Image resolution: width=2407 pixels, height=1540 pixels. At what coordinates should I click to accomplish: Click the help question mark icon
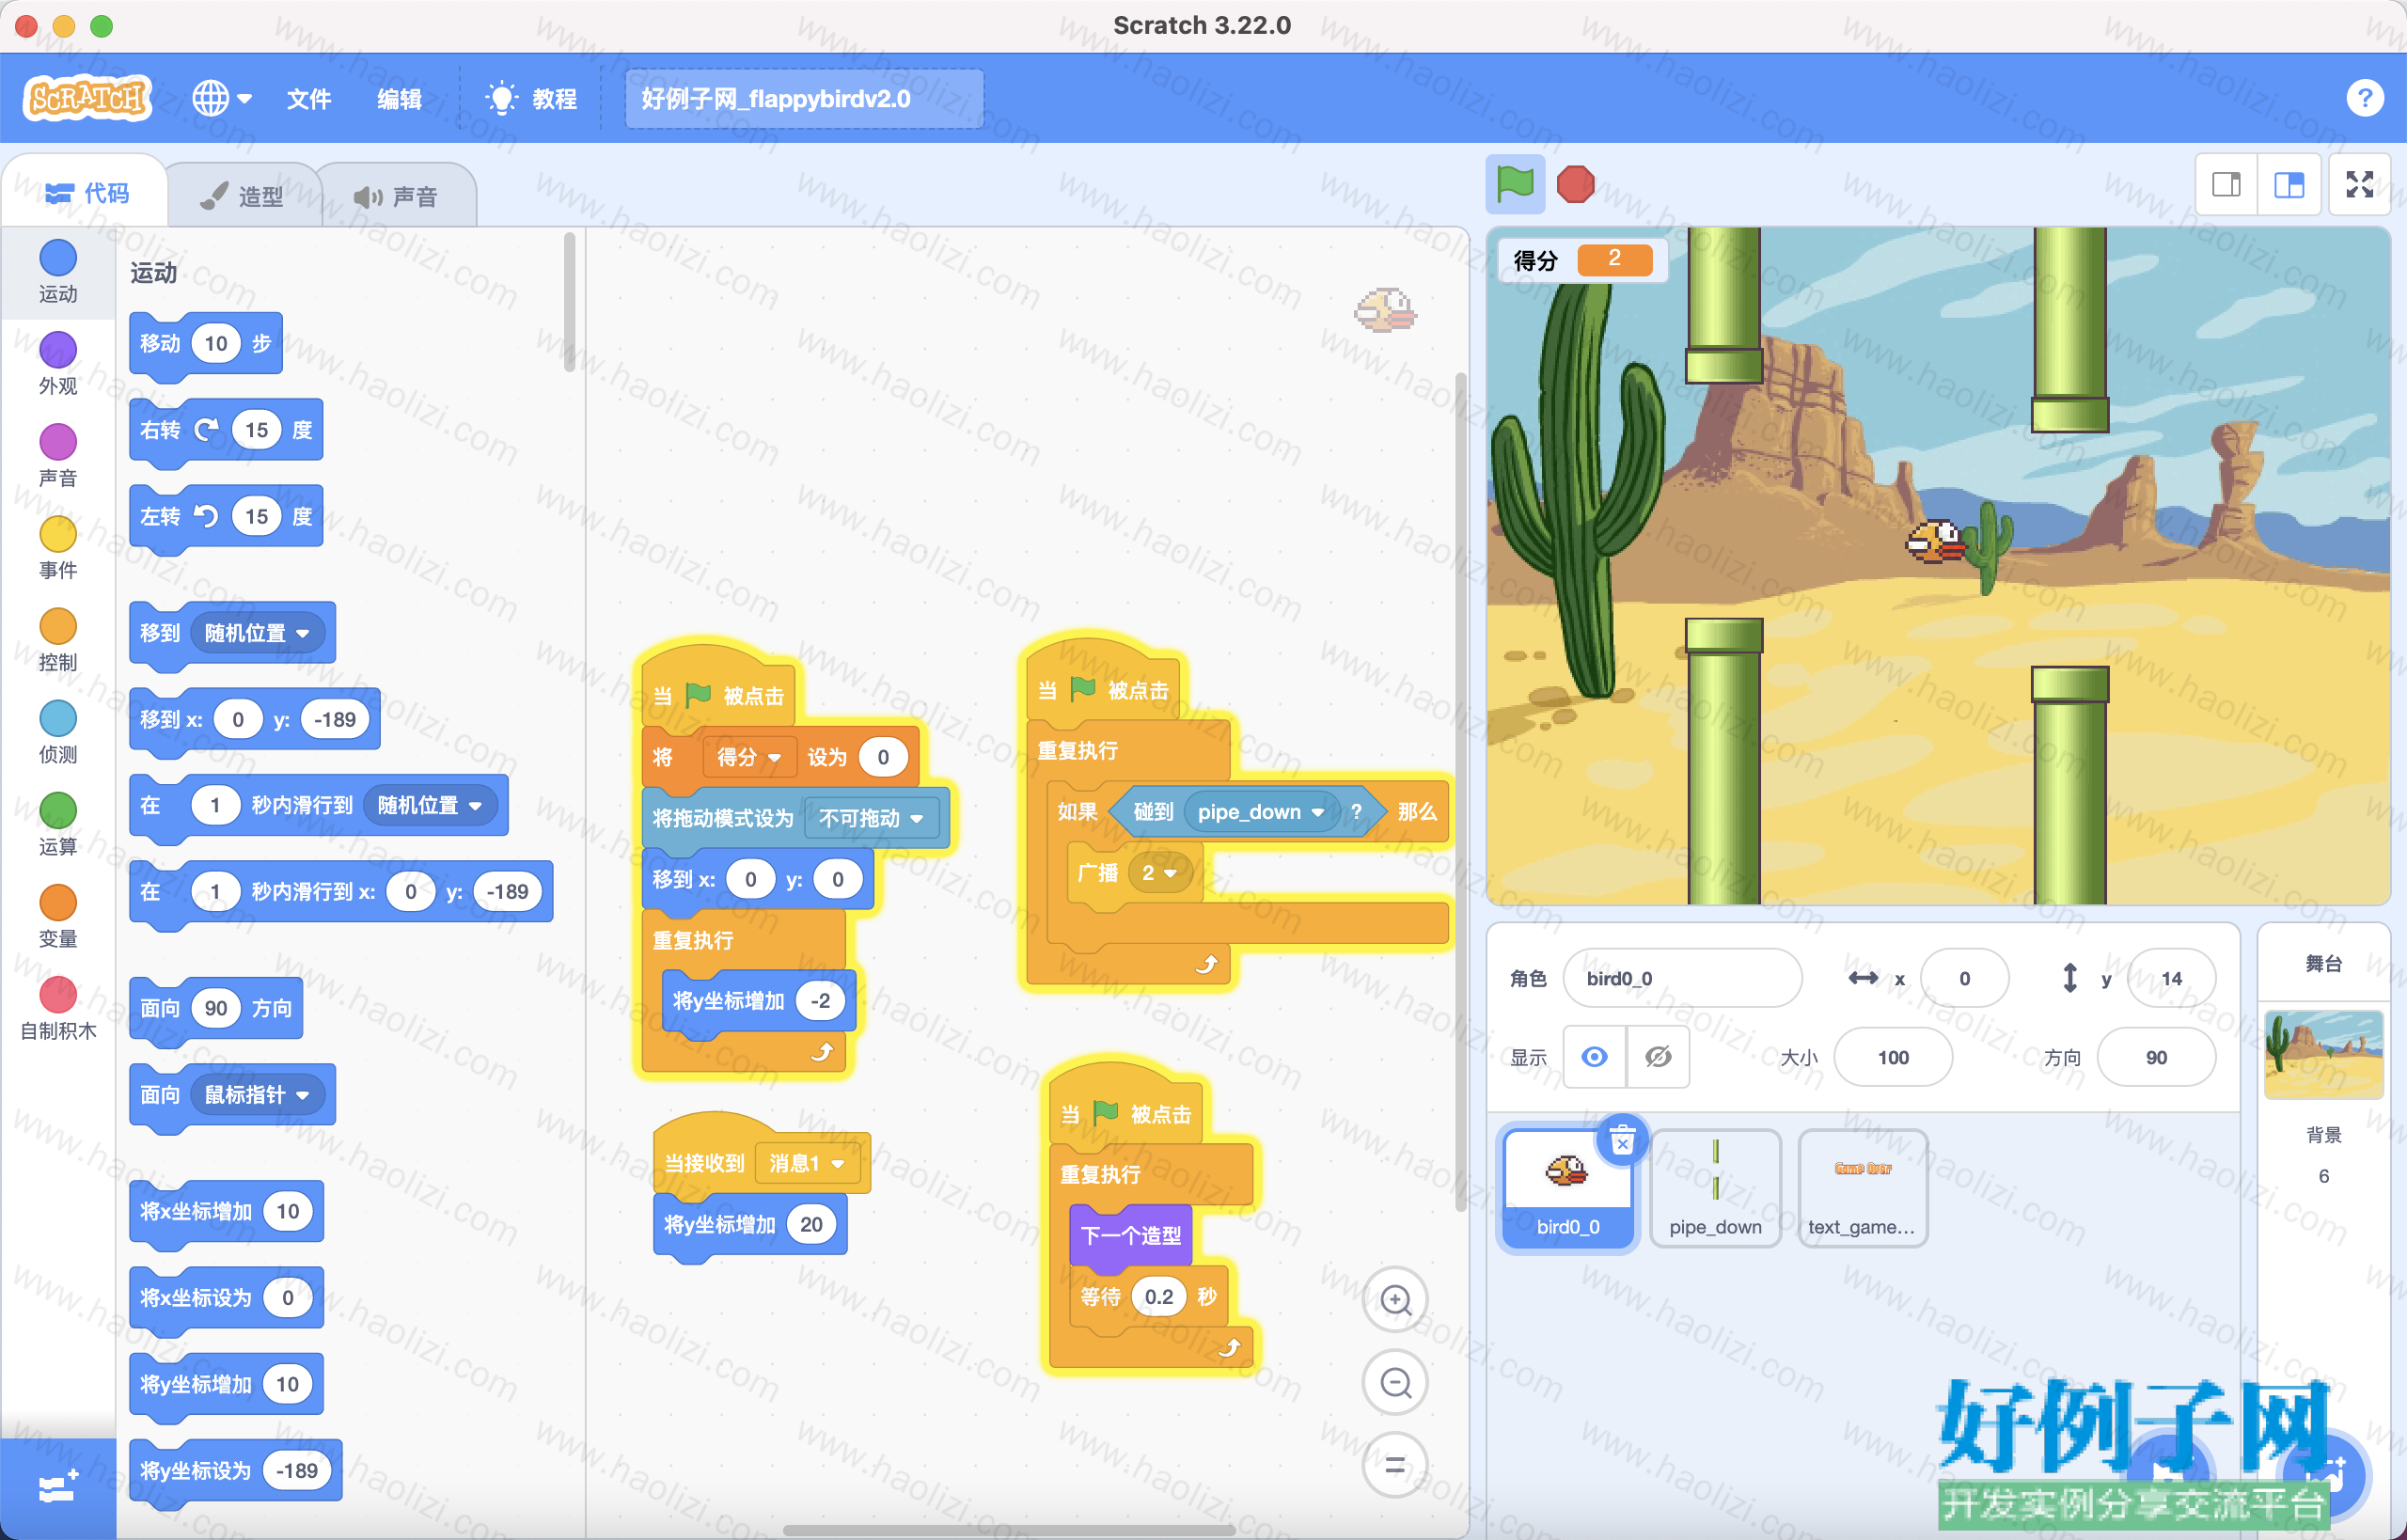2364,98
